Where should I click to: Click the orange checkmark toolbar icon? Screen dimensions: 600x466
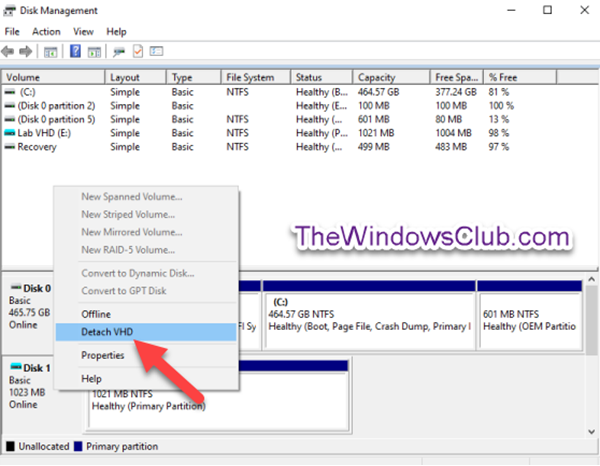pos(138,51)
